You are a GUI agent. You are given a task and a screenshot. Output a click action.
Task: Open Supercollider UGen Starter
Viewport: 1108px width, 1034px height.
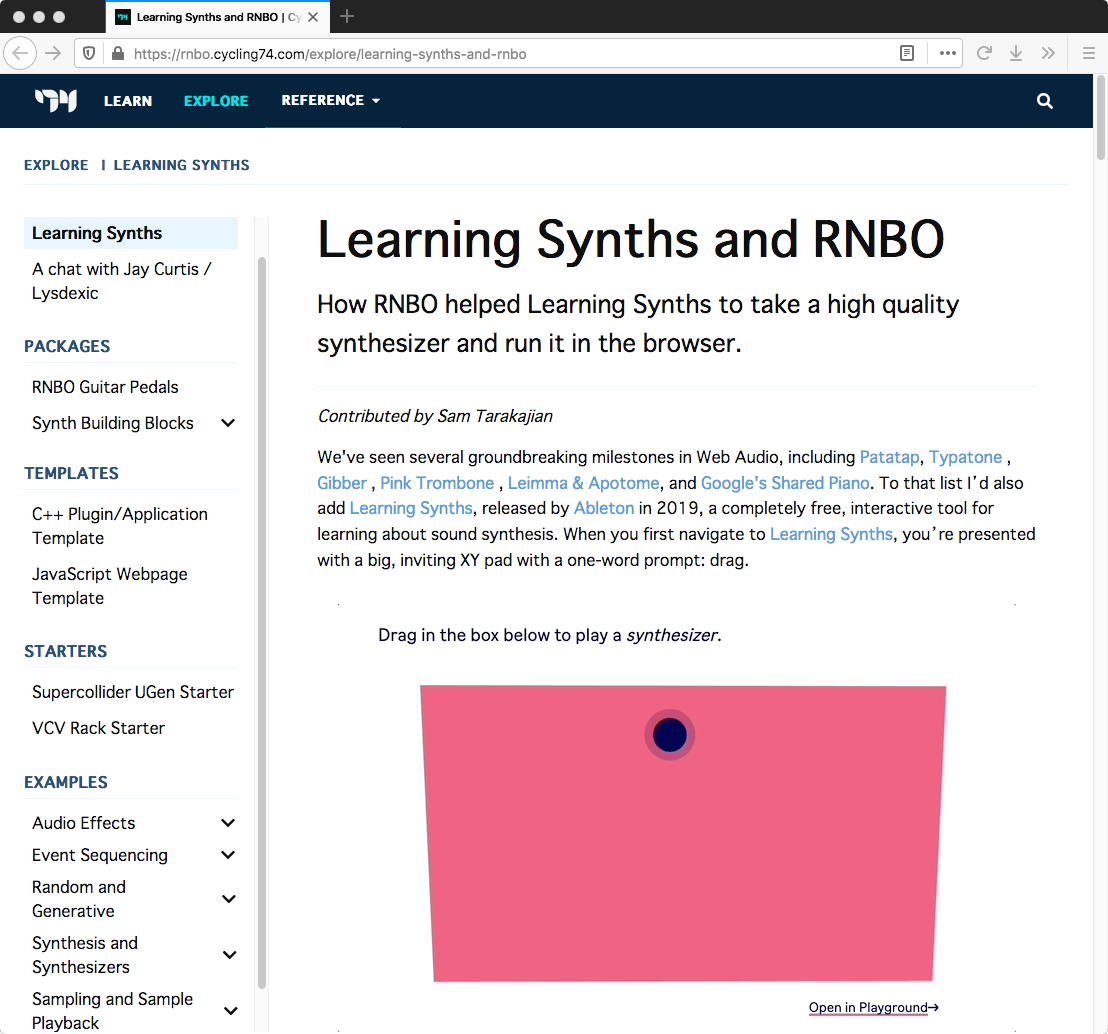point(133,692)
